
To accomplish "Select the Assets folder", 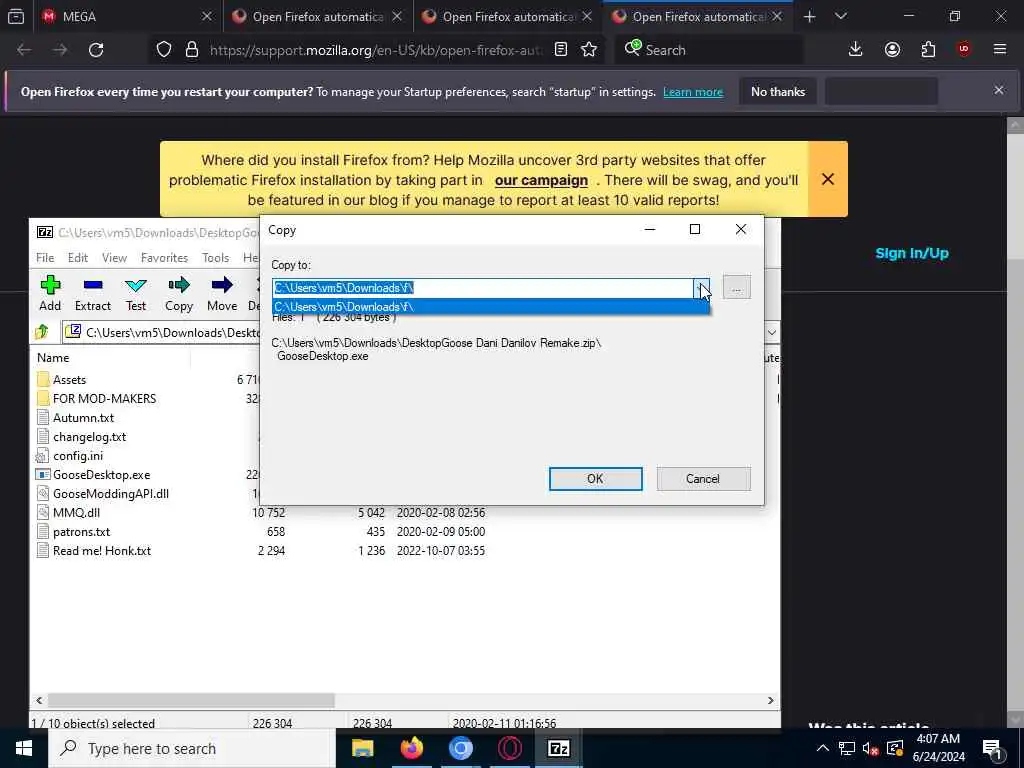I will pyautogui.click(x=69, y=380).
